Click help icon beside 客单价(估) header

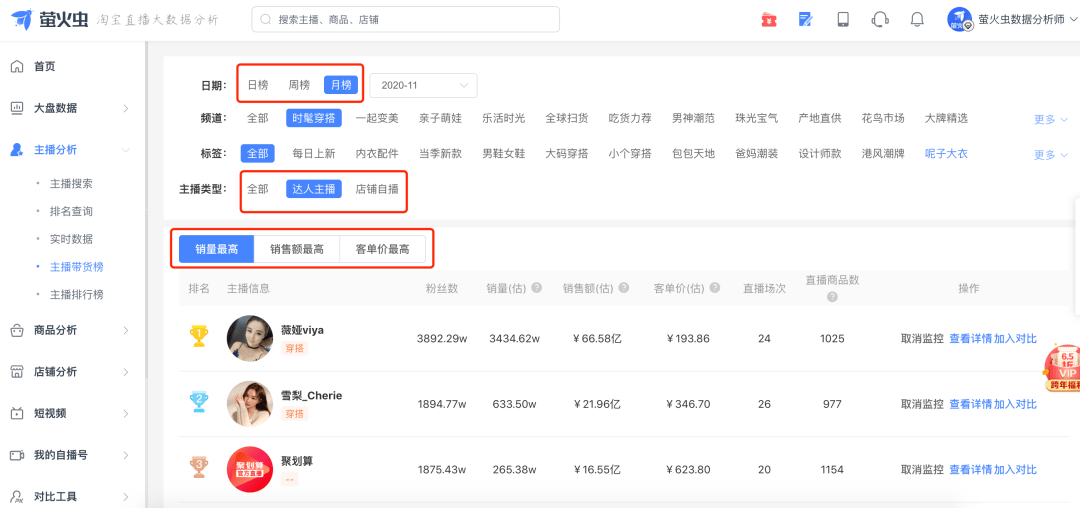tap(716, 288)
